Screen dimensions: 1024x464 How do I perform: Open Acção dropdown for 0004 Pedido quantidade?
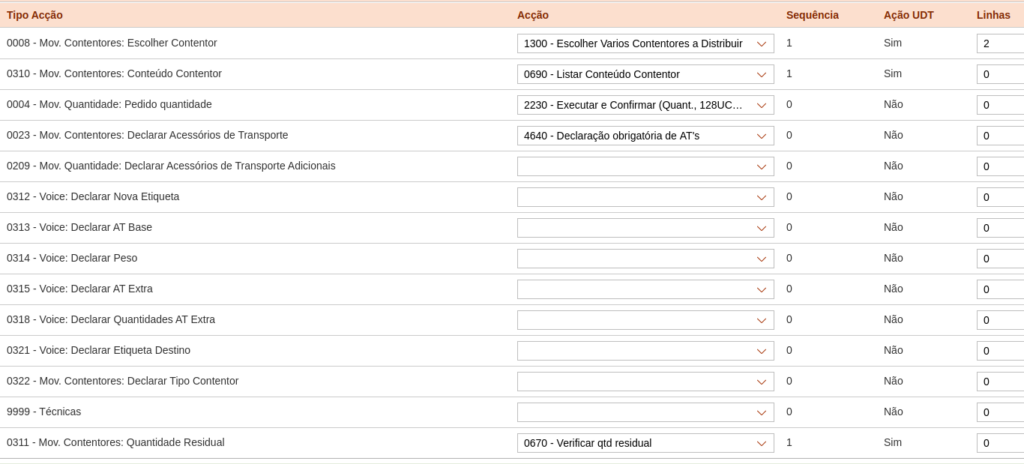[645, 105]
